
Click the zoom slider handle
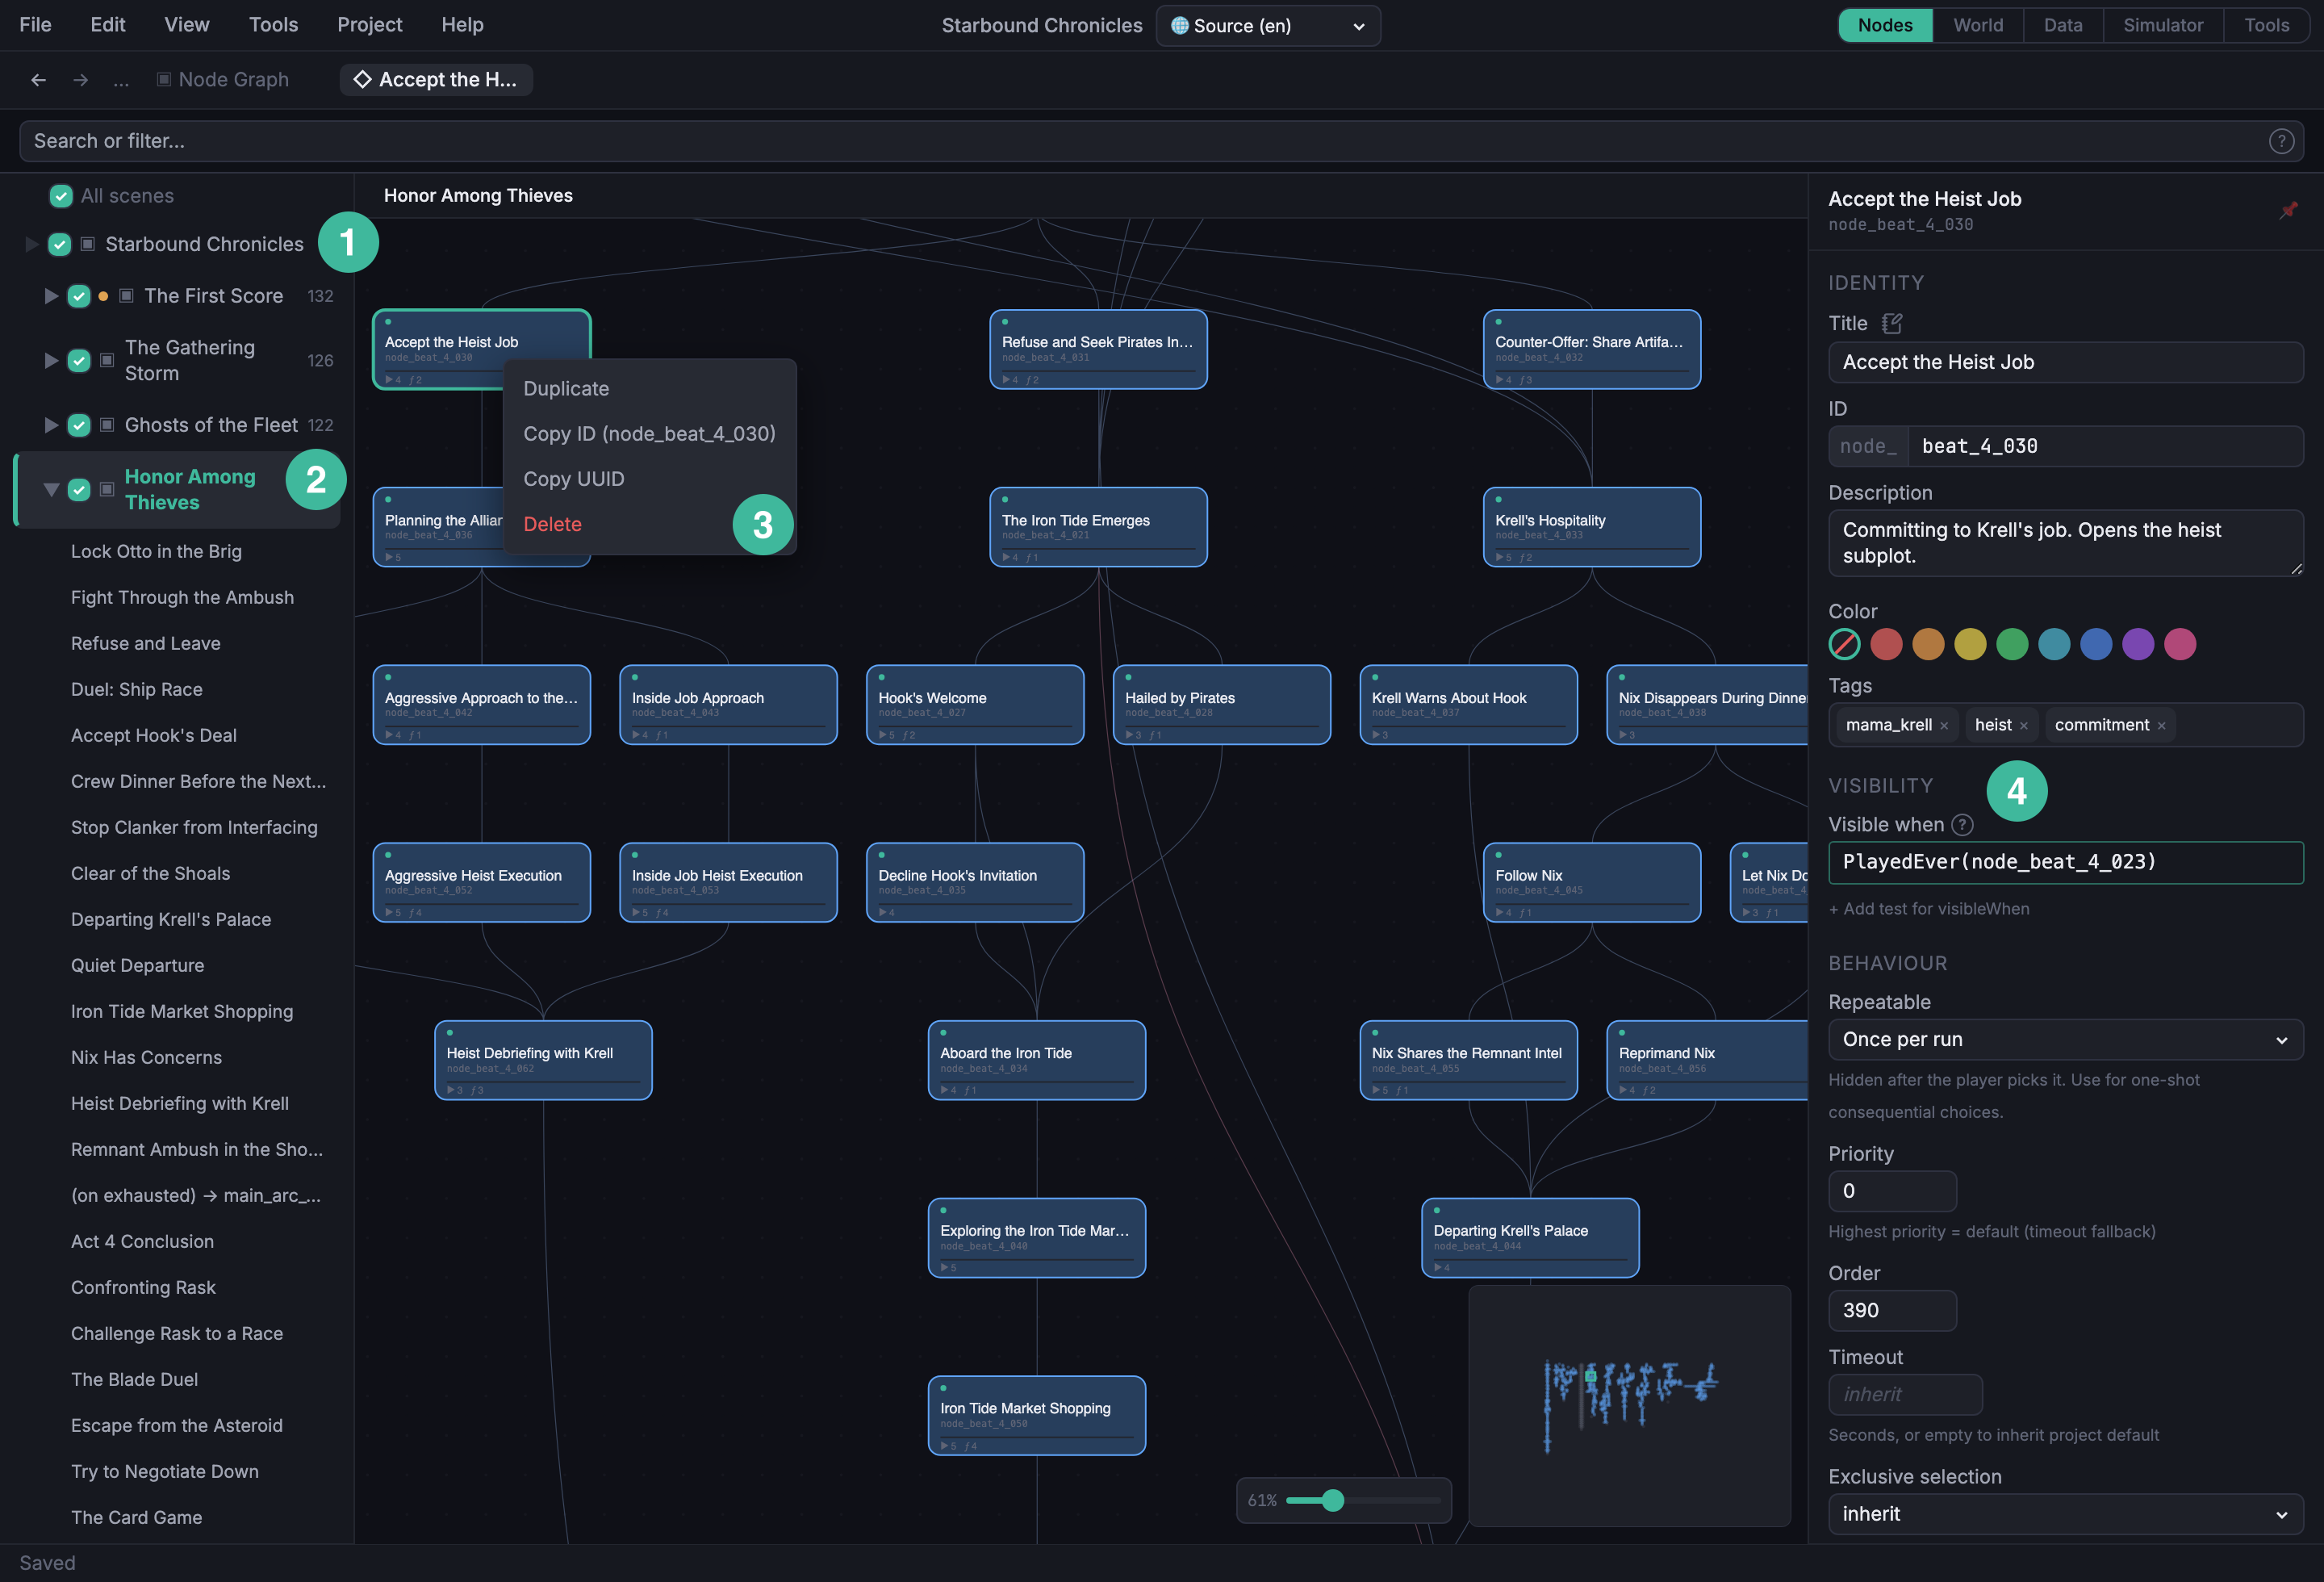[1332, 1501]
